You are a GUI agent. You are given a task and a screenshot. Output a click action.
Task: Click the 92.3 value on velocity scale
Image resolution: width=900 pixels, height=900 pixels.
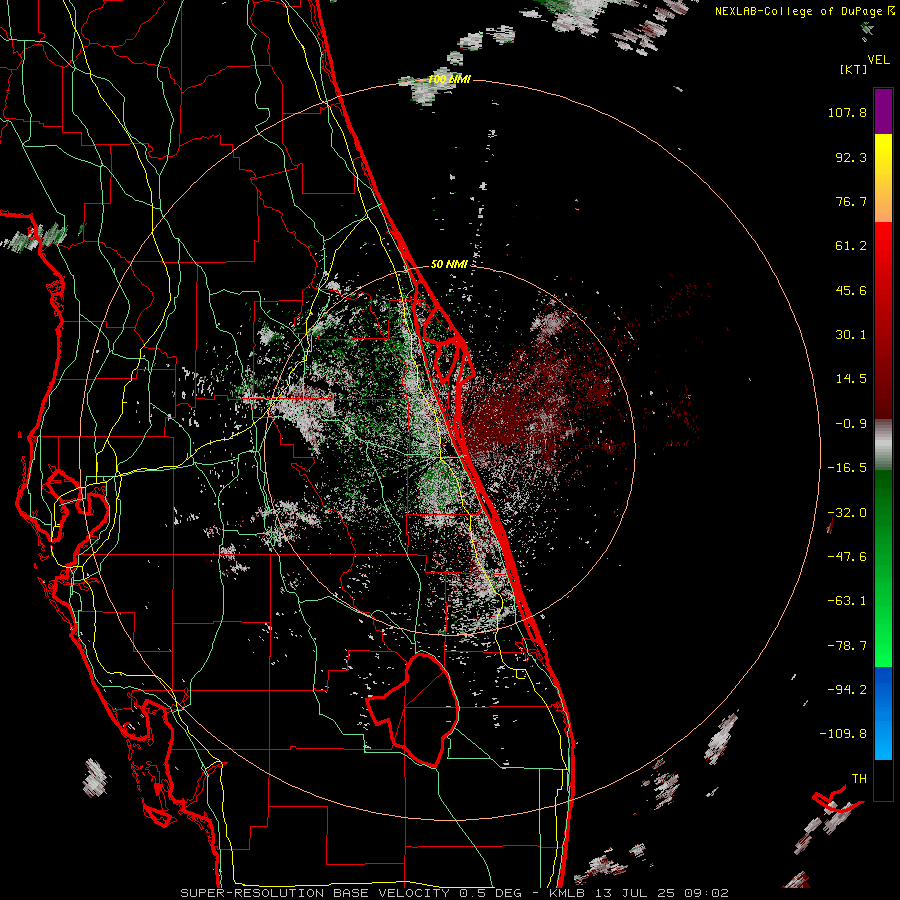[851, 157]
